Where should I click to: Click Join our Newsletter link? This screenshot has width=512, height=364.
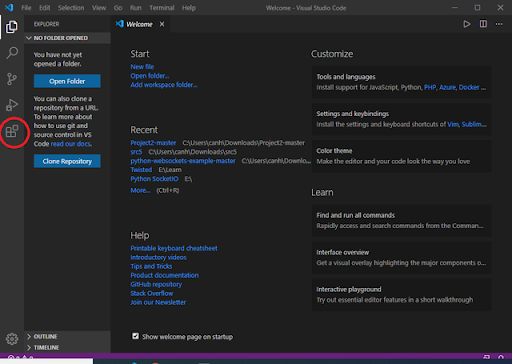point(158,302)
